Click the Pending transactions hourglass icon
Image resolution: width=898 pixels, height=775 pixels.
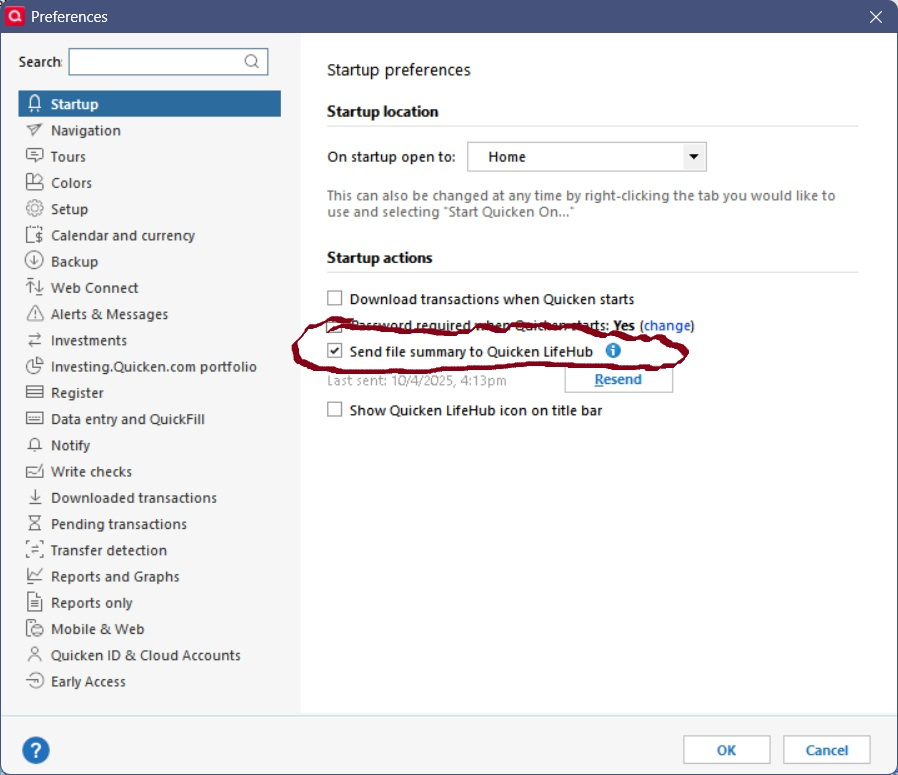coord(34,523)
